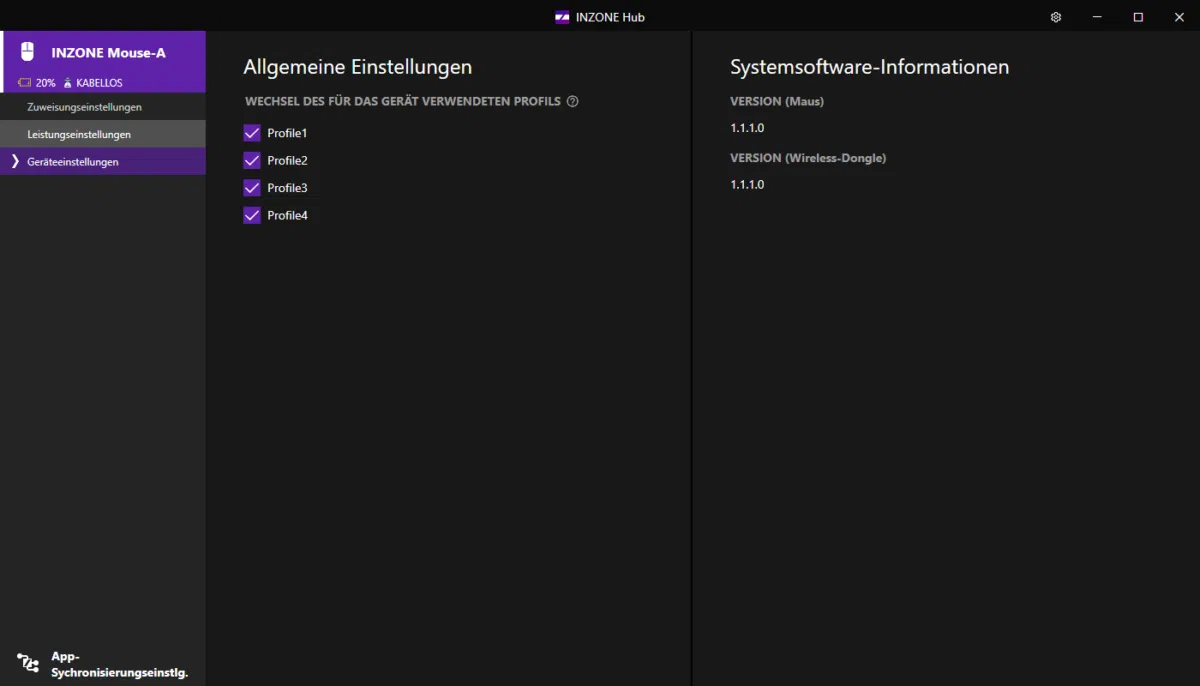Click the App-Synchronisierung icon at bottom left
The height and width of the screenshot is (686, 1200).
coord(28,662)
